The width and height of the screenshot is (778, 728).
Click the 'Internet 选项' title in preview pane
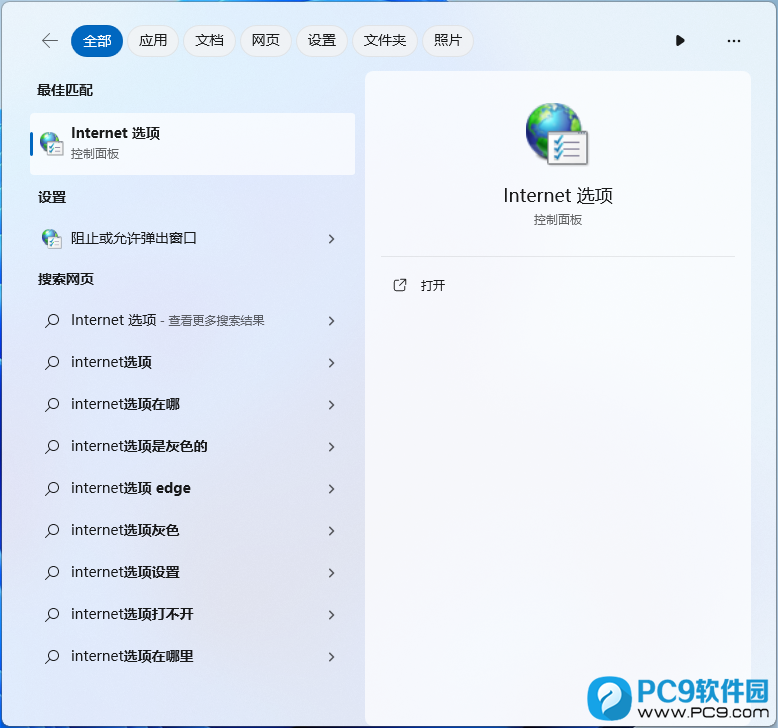(x=558, y=196)
